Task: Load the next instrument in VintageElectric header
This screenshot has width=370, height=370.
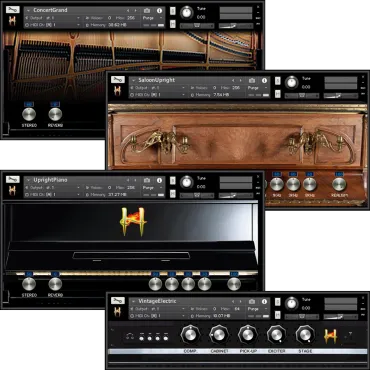Action: pyautogui.click(x=240, y=302)
